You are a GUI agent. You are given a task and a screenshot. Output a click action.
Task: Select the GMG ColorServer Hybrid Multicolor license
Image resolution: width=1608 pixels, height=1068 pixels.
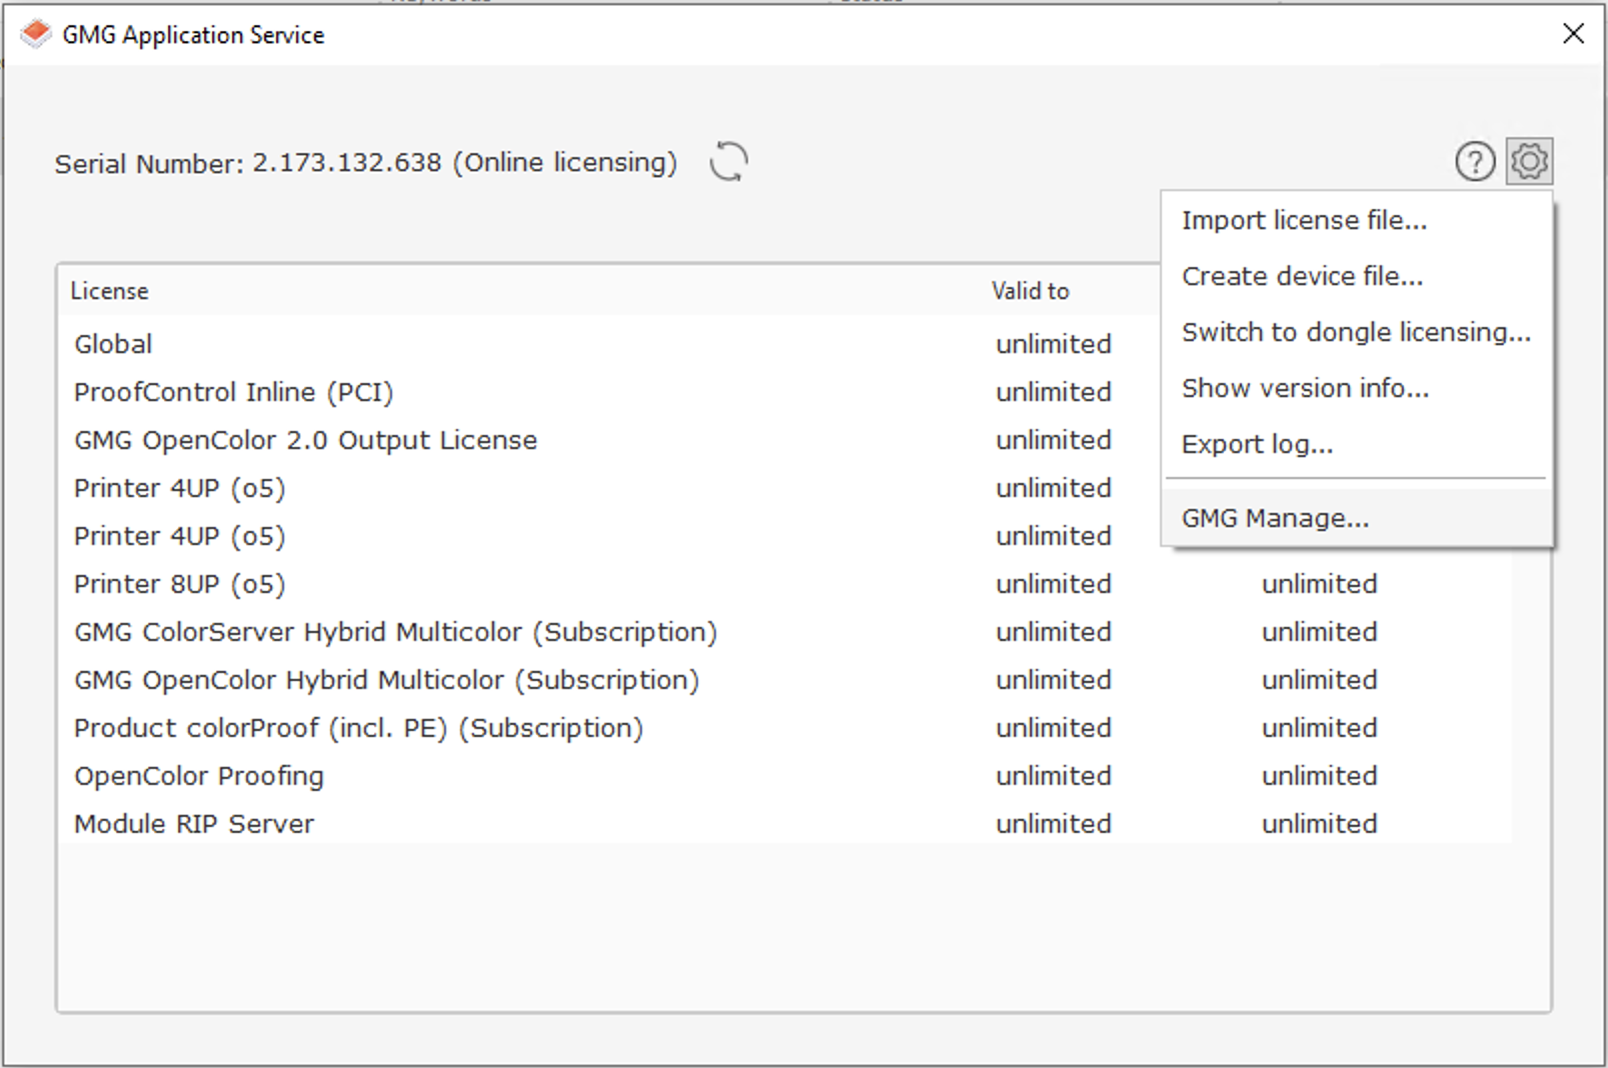click(396, 632)
